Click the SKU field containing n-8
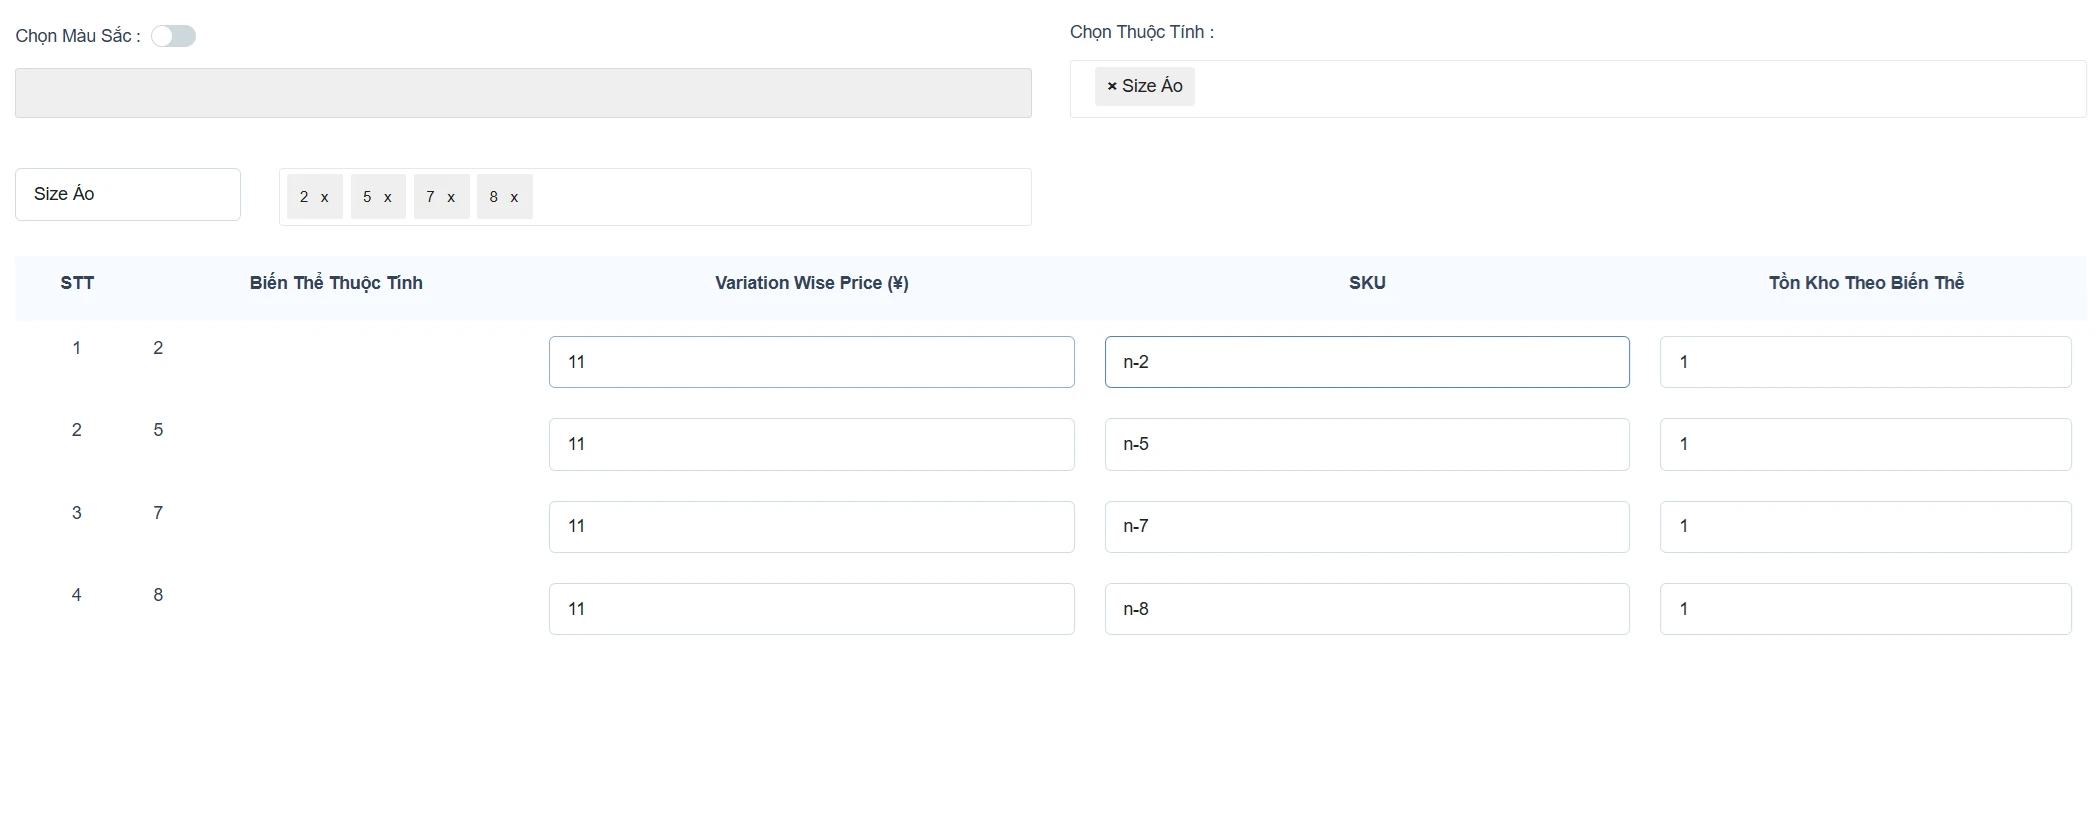Screen dimensions: 2099x827 [1366, 609]
